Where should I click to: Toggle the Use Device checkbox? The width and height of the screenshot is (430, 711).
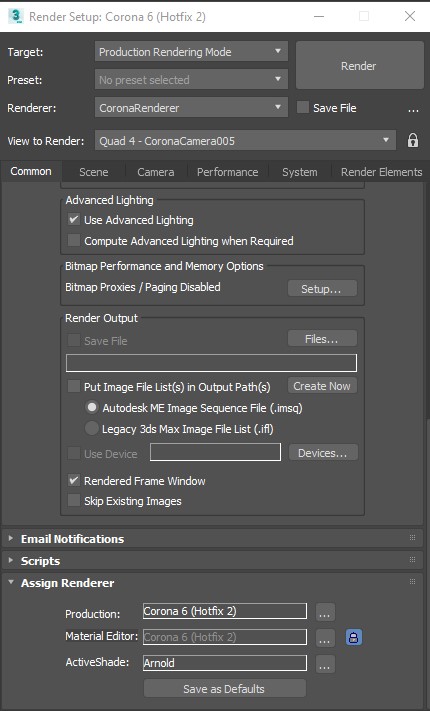(x=73, y=453)
